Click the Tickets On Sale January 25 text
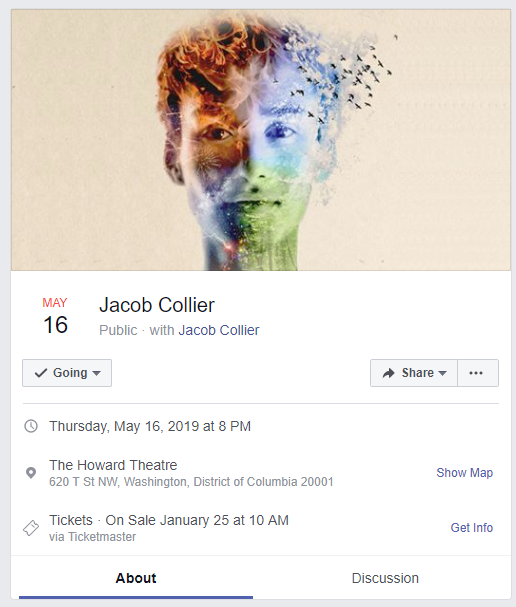This screenshot has width=516, height=607. point(169,520)
